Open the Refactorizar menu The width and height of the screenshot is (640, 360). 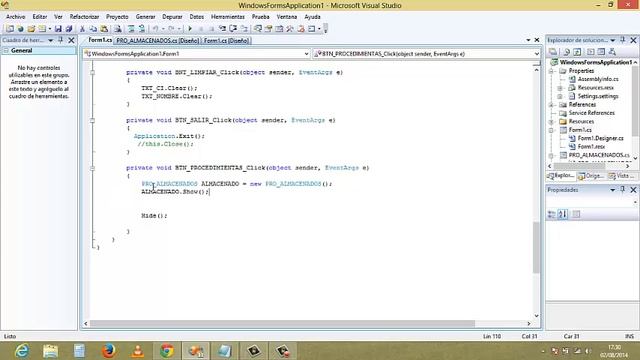(84, 17)
